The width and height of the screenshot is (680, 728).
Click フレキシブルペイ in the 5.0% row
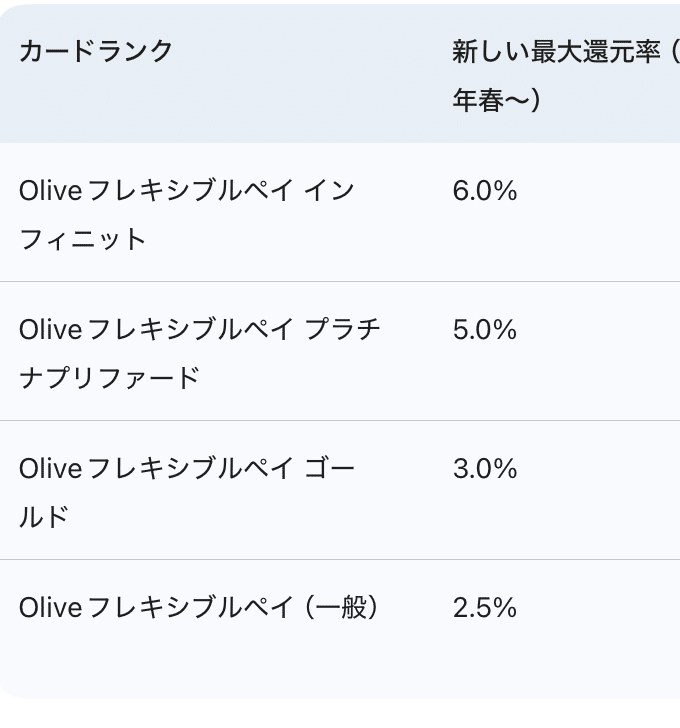[190, 330]
